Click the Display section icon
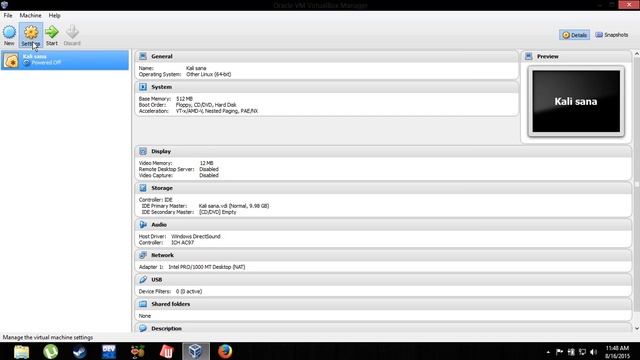Image resolution: width=640 pixels, height=360 pixels. 143,151
